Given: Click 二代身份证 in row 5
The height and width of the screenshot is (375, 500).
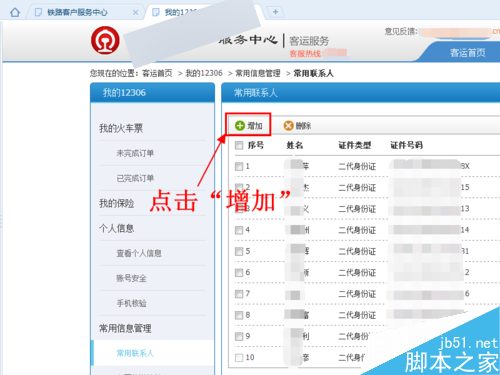Looking at the screenshot, I should pos(357,251).
